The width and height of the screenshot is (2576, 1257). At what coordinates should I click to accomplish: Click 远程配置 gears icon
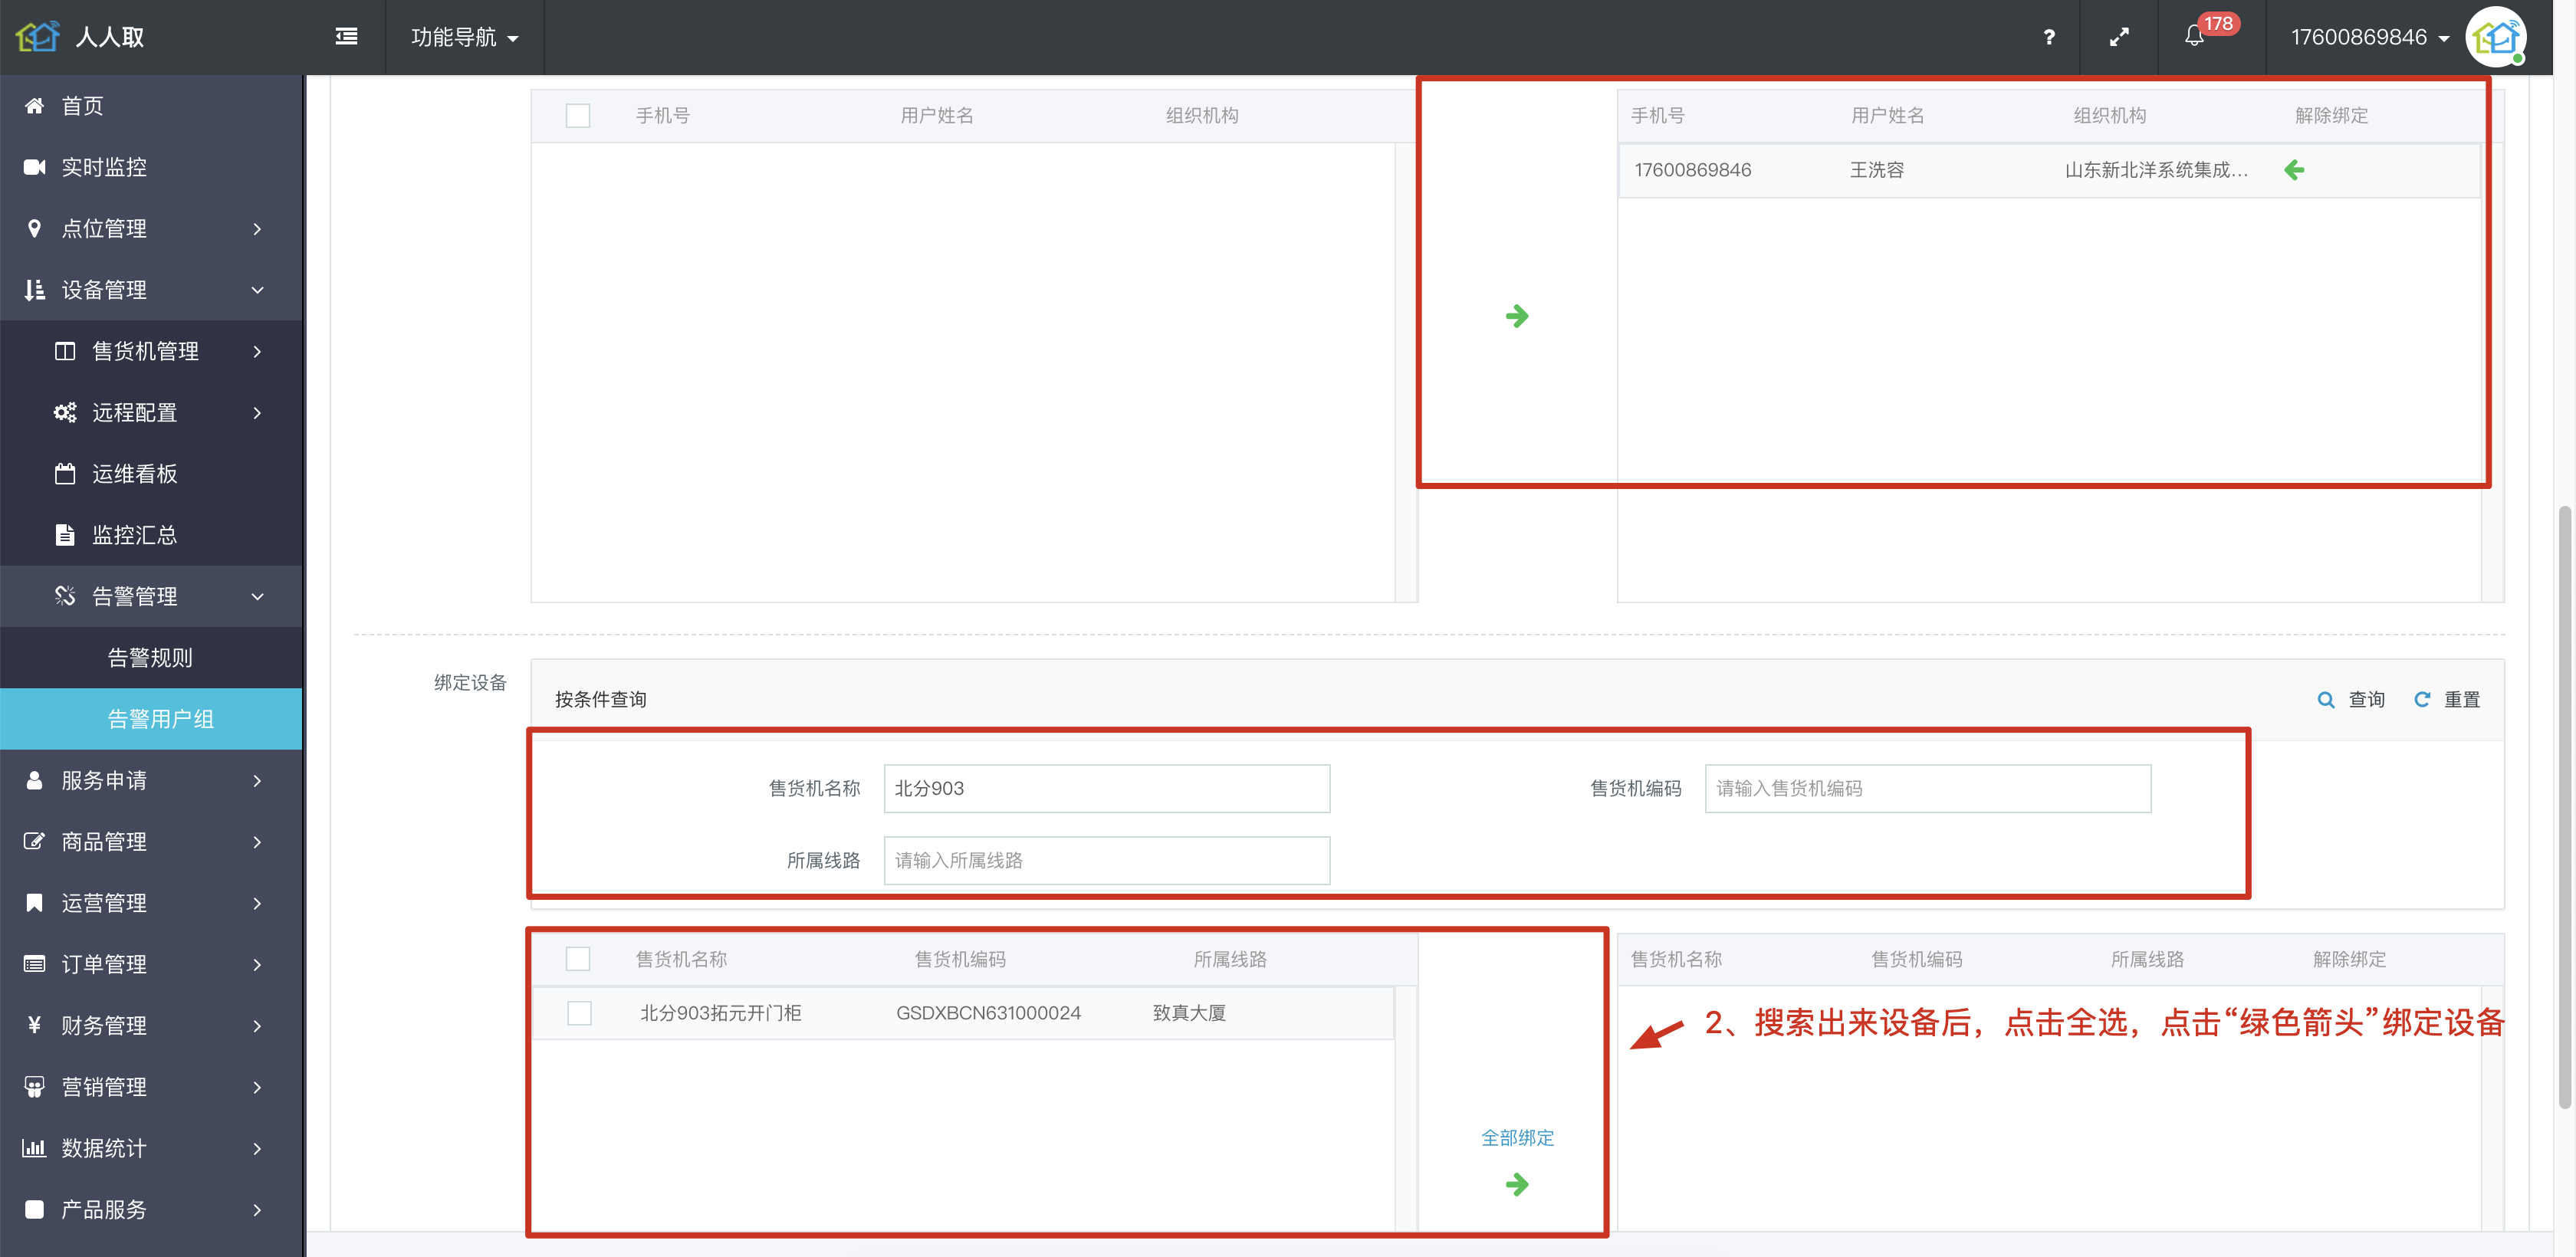pyautogui.click(x=65, y=412)
